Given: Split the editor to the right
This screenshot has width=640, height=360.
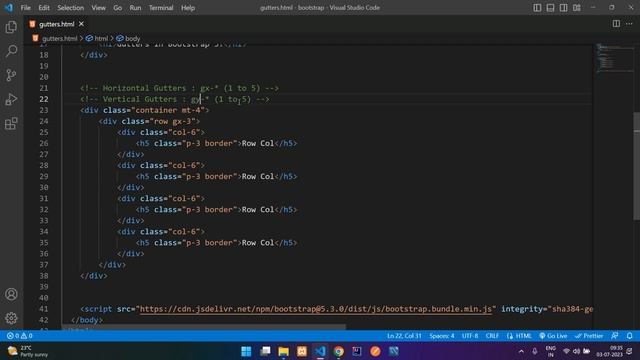Looking at the screenshot, I should click(x=616, y=24).
